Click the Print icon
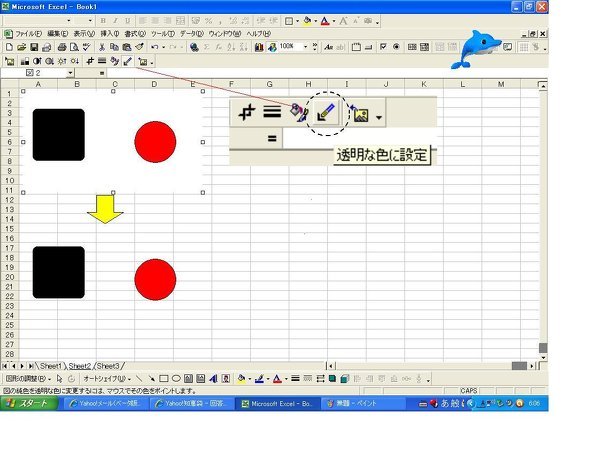 [62, 47]
